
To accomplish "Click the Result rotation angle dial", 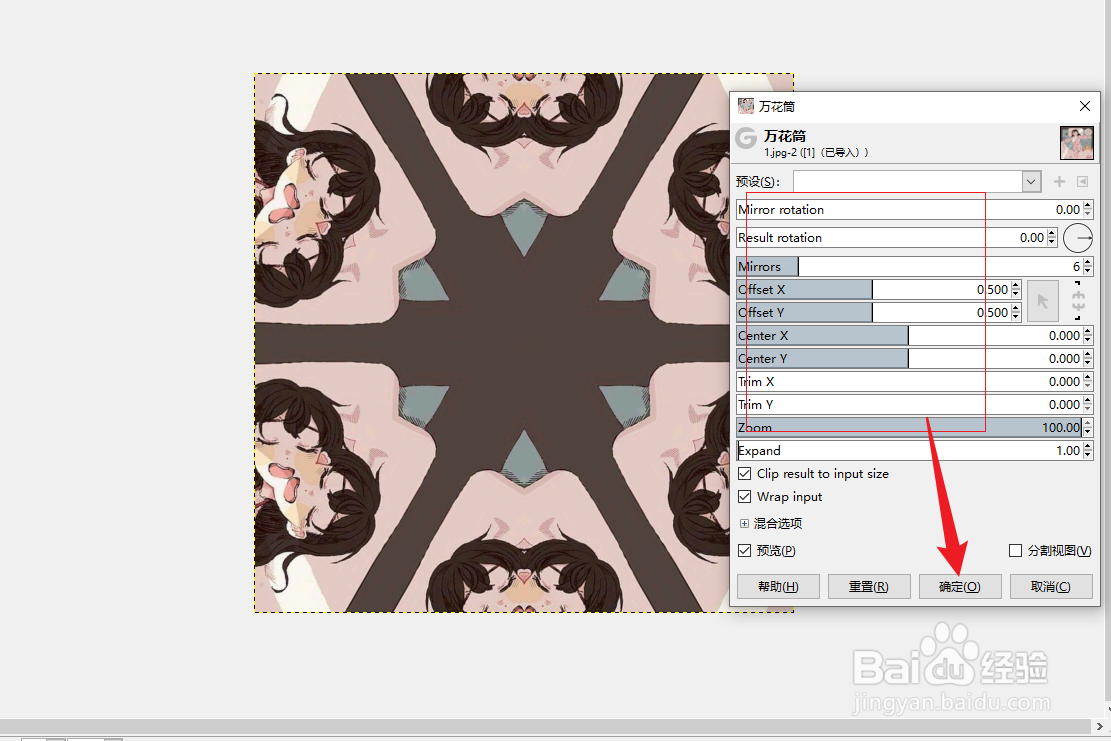I will click(1078, 238).
